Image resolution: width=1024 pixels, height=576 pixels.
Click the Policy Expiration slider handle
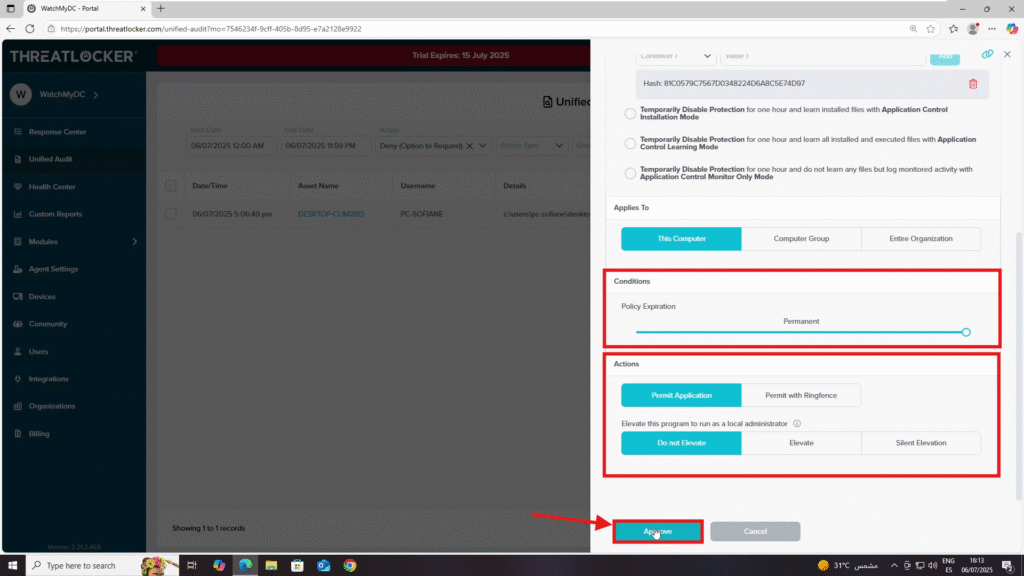[966, 332]
